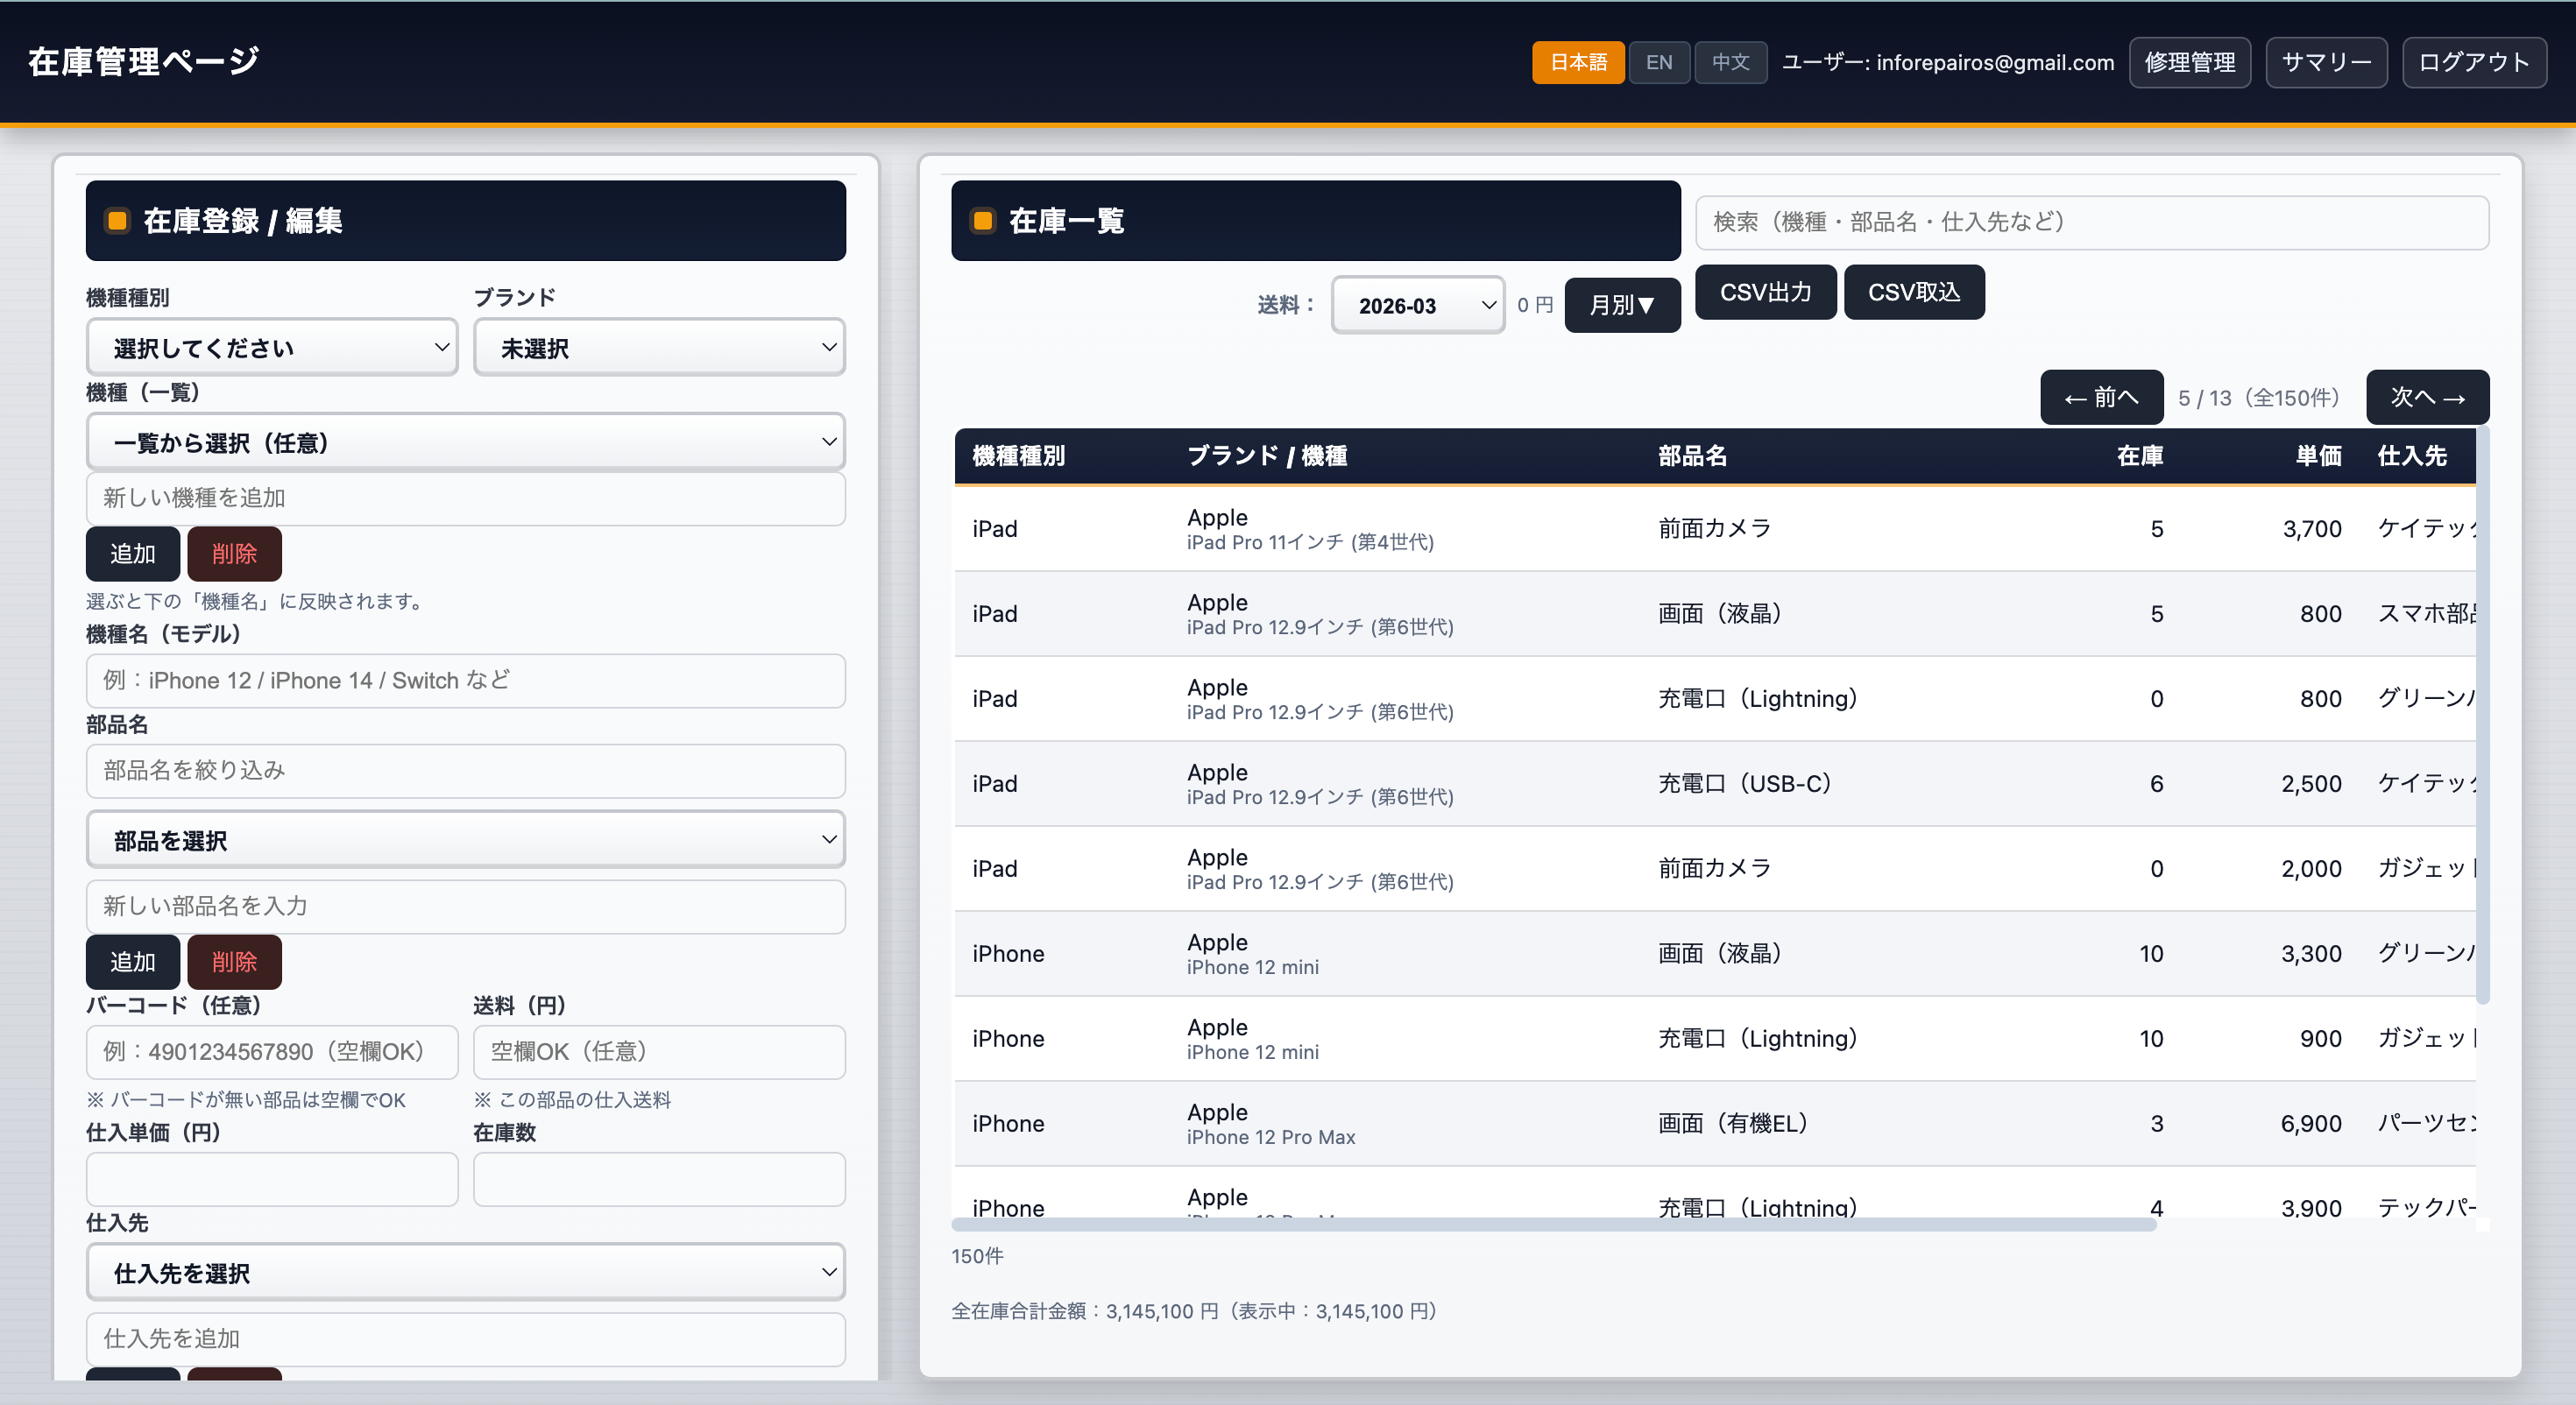
Task: Change the month with the 2026-03 selector
Action: [1416, 305]
